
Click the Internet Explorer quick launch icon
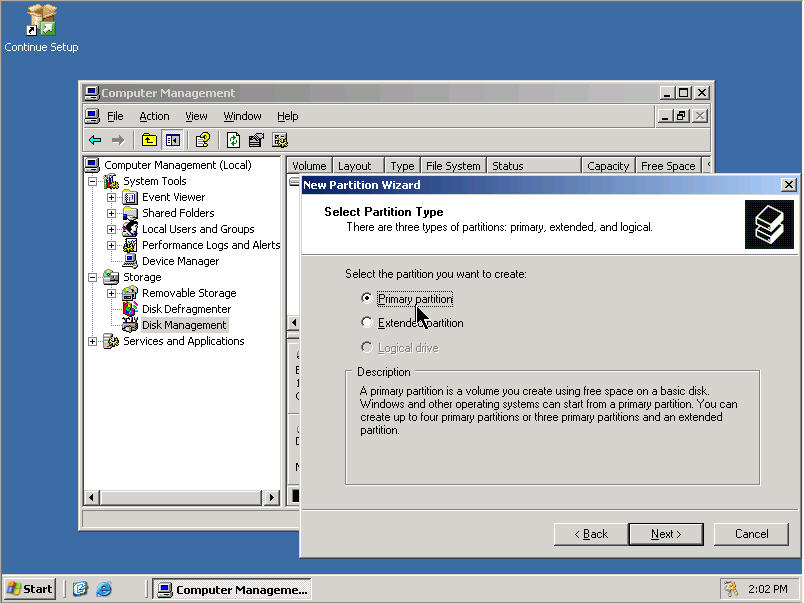coord(104,589)
